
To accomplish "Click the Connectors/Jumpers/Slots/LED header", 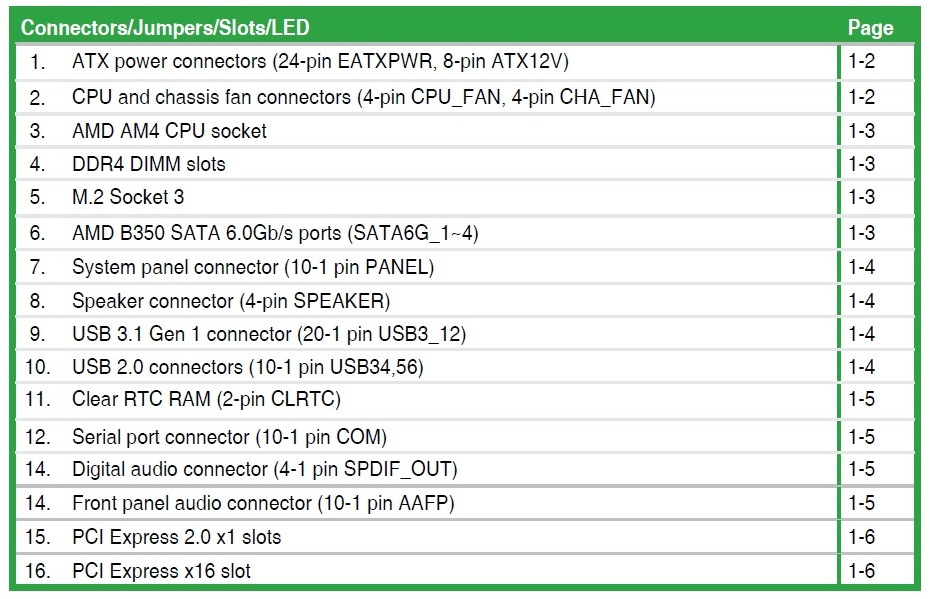I will click(165, 27).
